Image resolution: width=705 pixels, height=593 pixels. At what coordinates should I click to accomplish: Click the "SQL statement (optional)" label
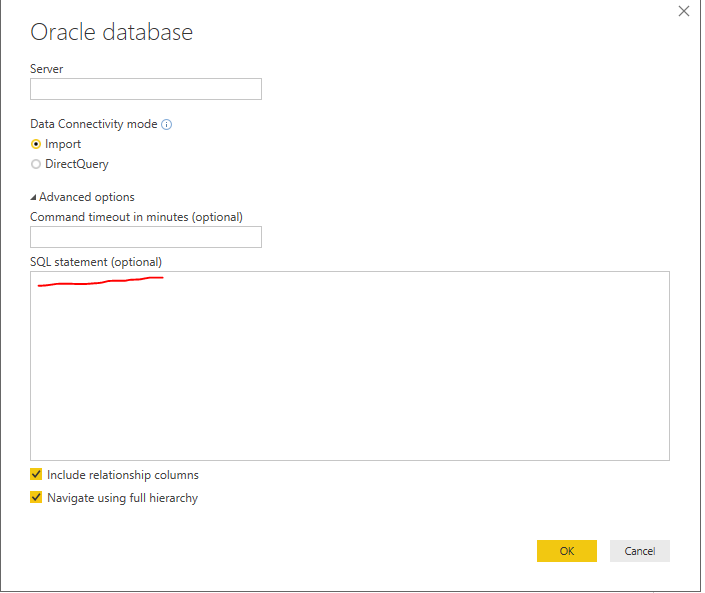coord(96,262)
